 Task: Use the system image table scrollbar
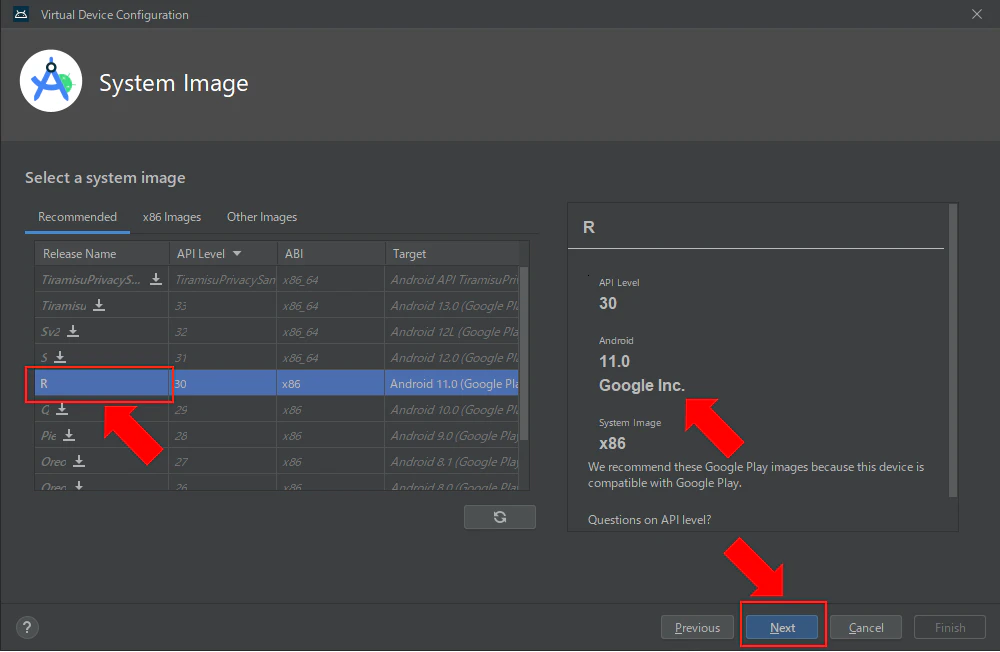(524, 354)
